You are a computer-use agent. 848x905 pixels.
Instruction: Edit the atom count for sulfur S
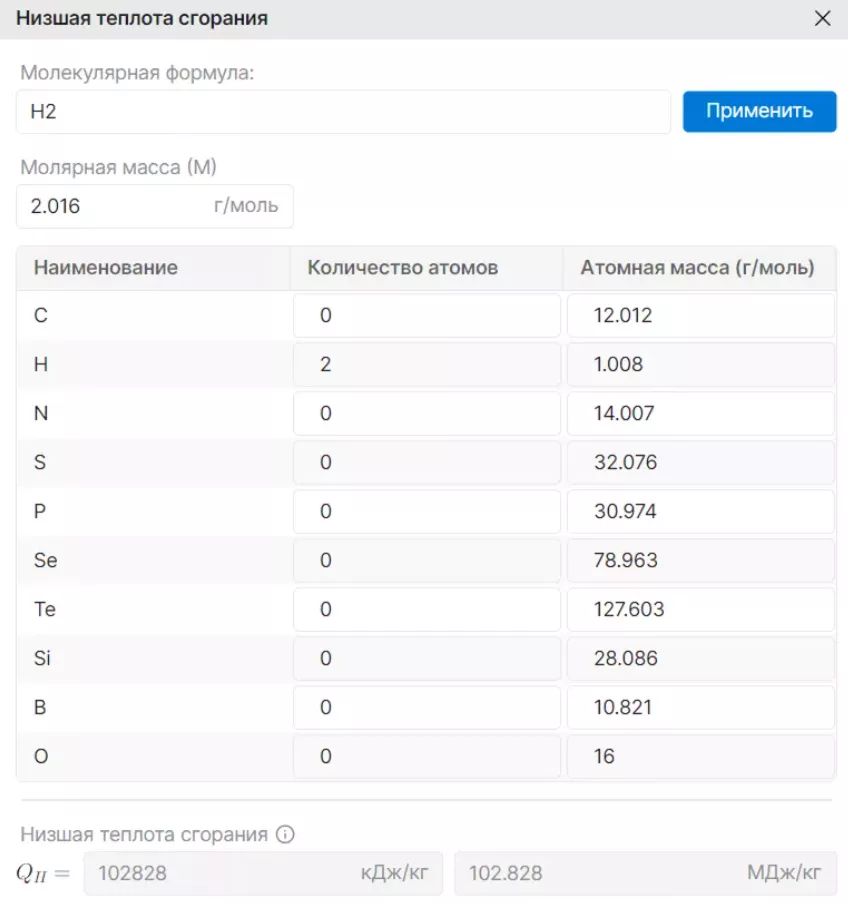pyautogui.click(x=427, y=462)
